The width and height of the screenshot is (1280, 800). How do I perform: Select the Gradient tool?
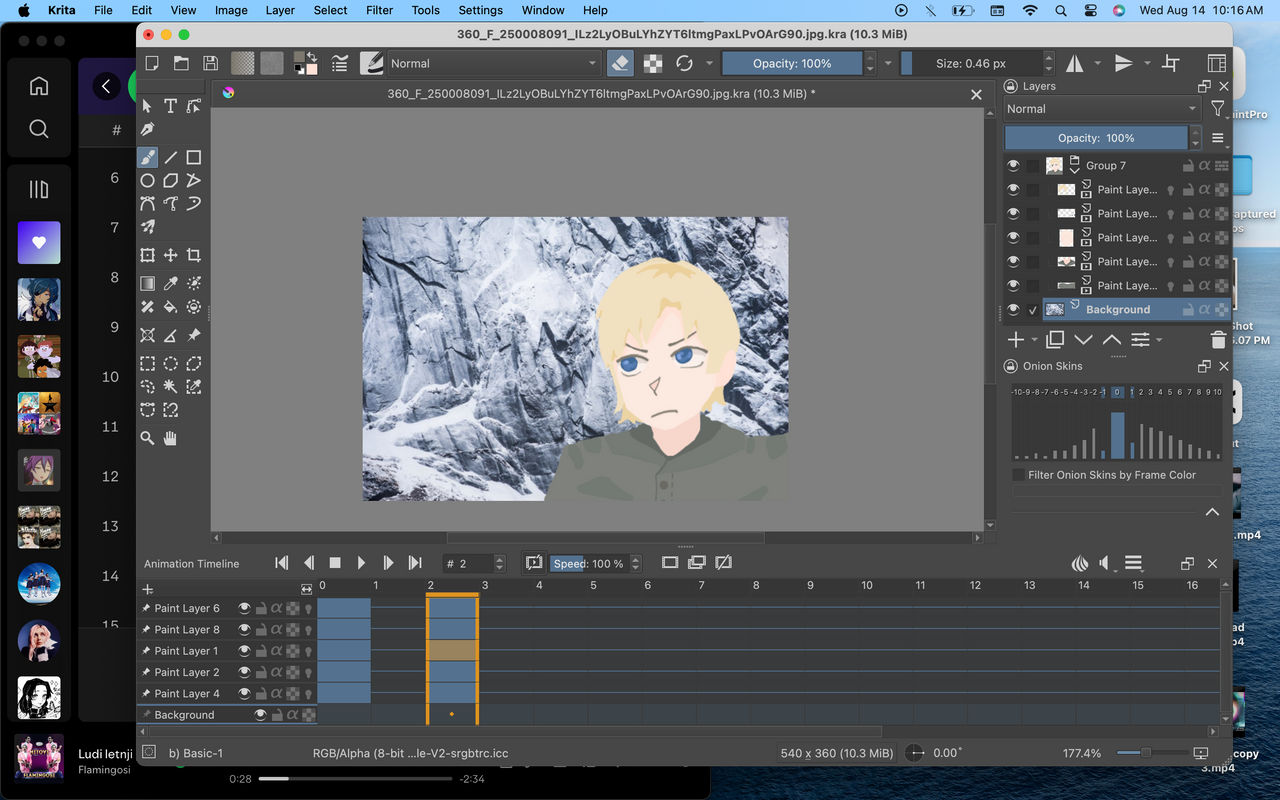[147, 283]
